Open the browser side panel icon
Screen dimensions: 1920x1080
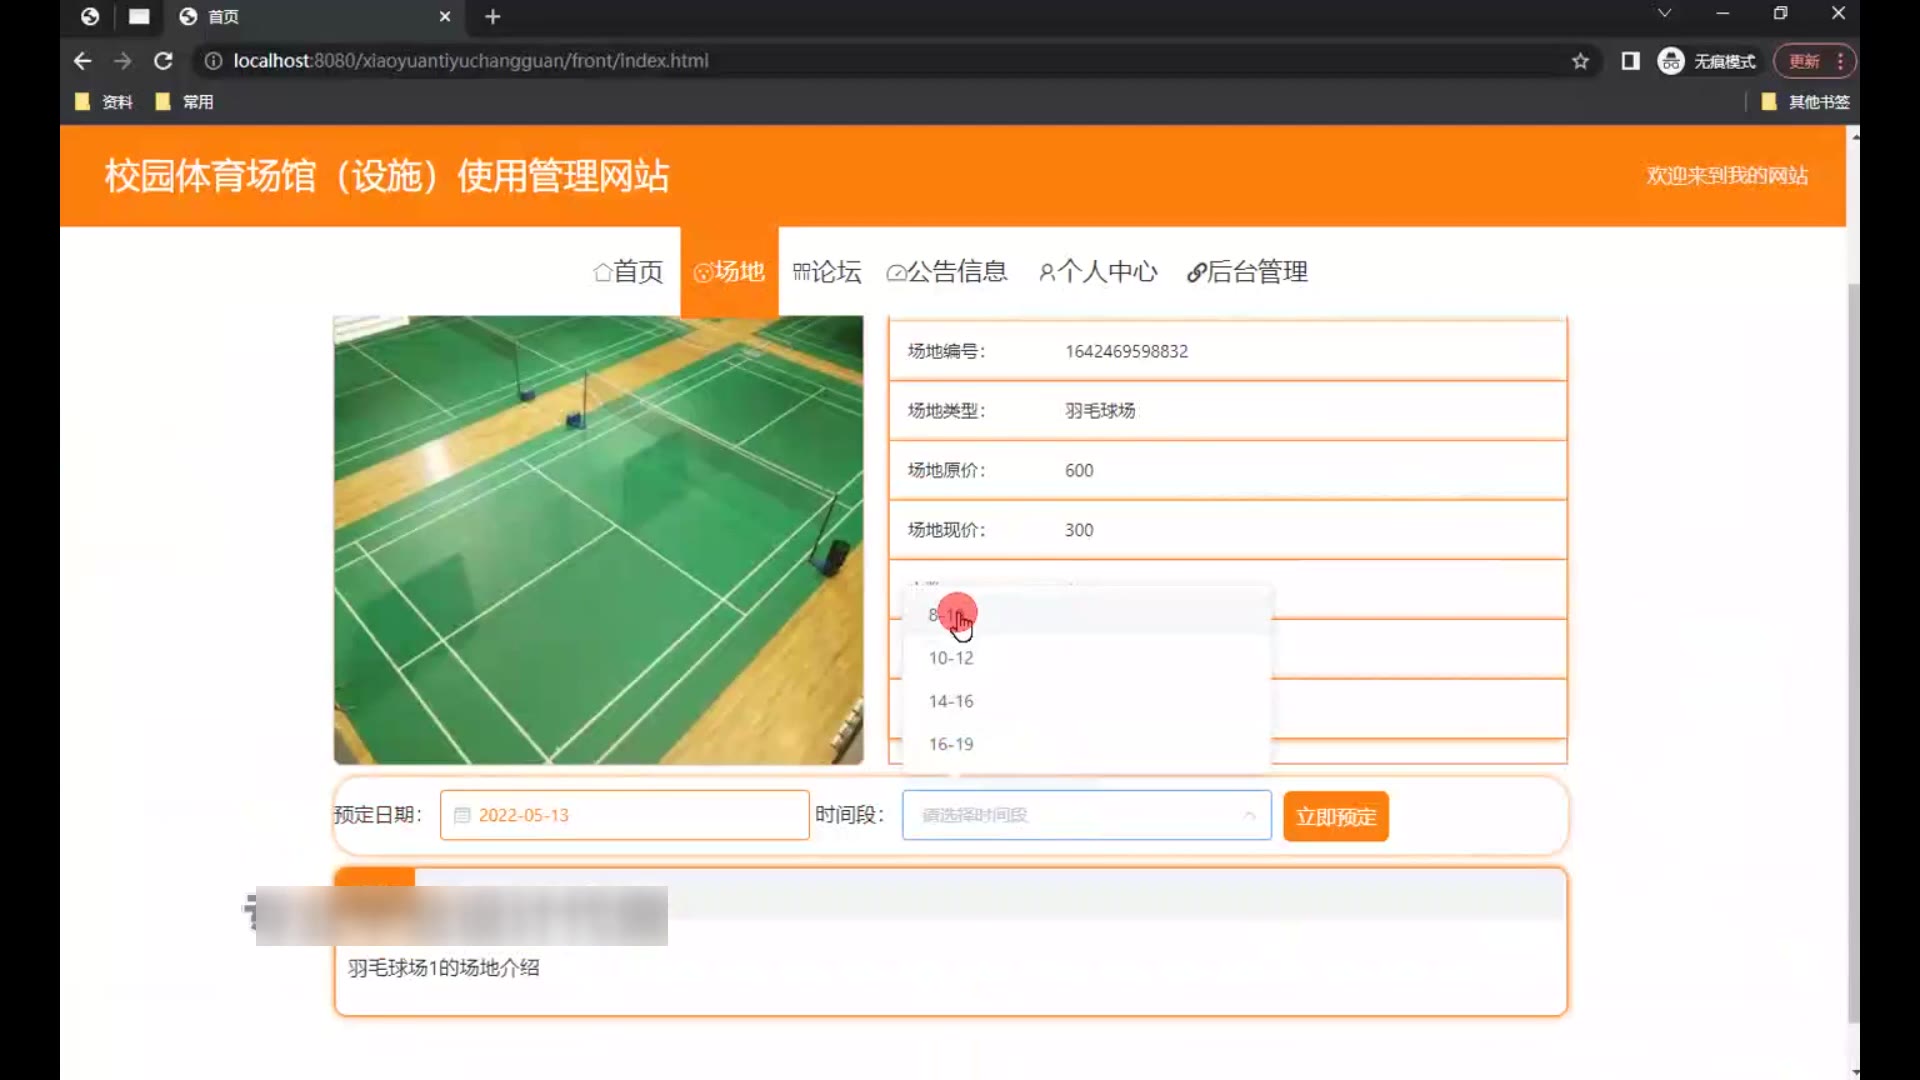(1630, 61)
